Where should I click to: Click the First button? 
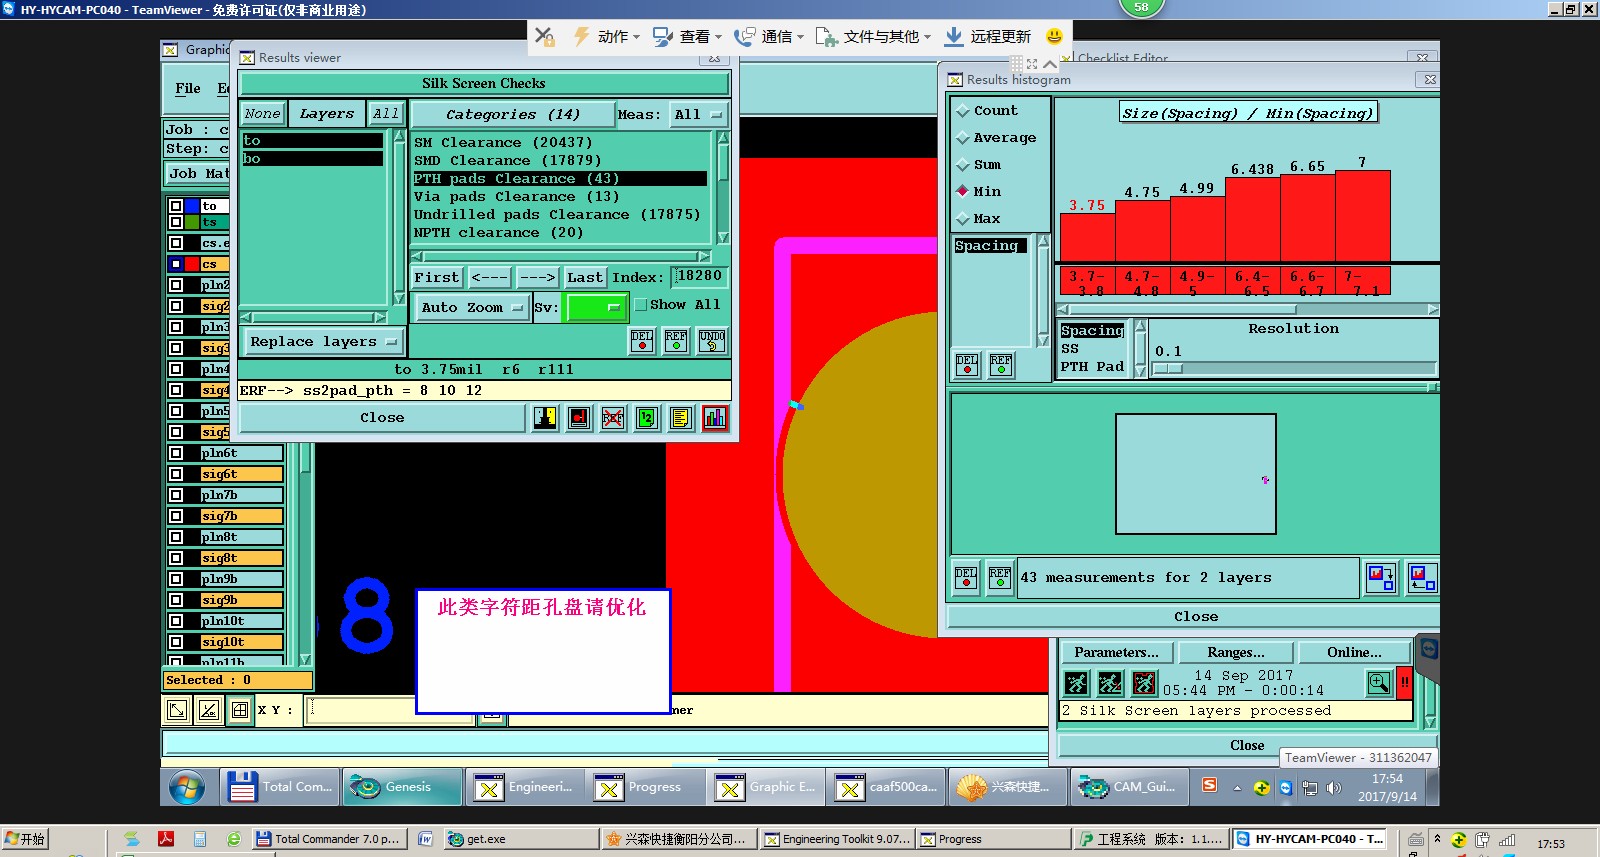click(437, 278)
